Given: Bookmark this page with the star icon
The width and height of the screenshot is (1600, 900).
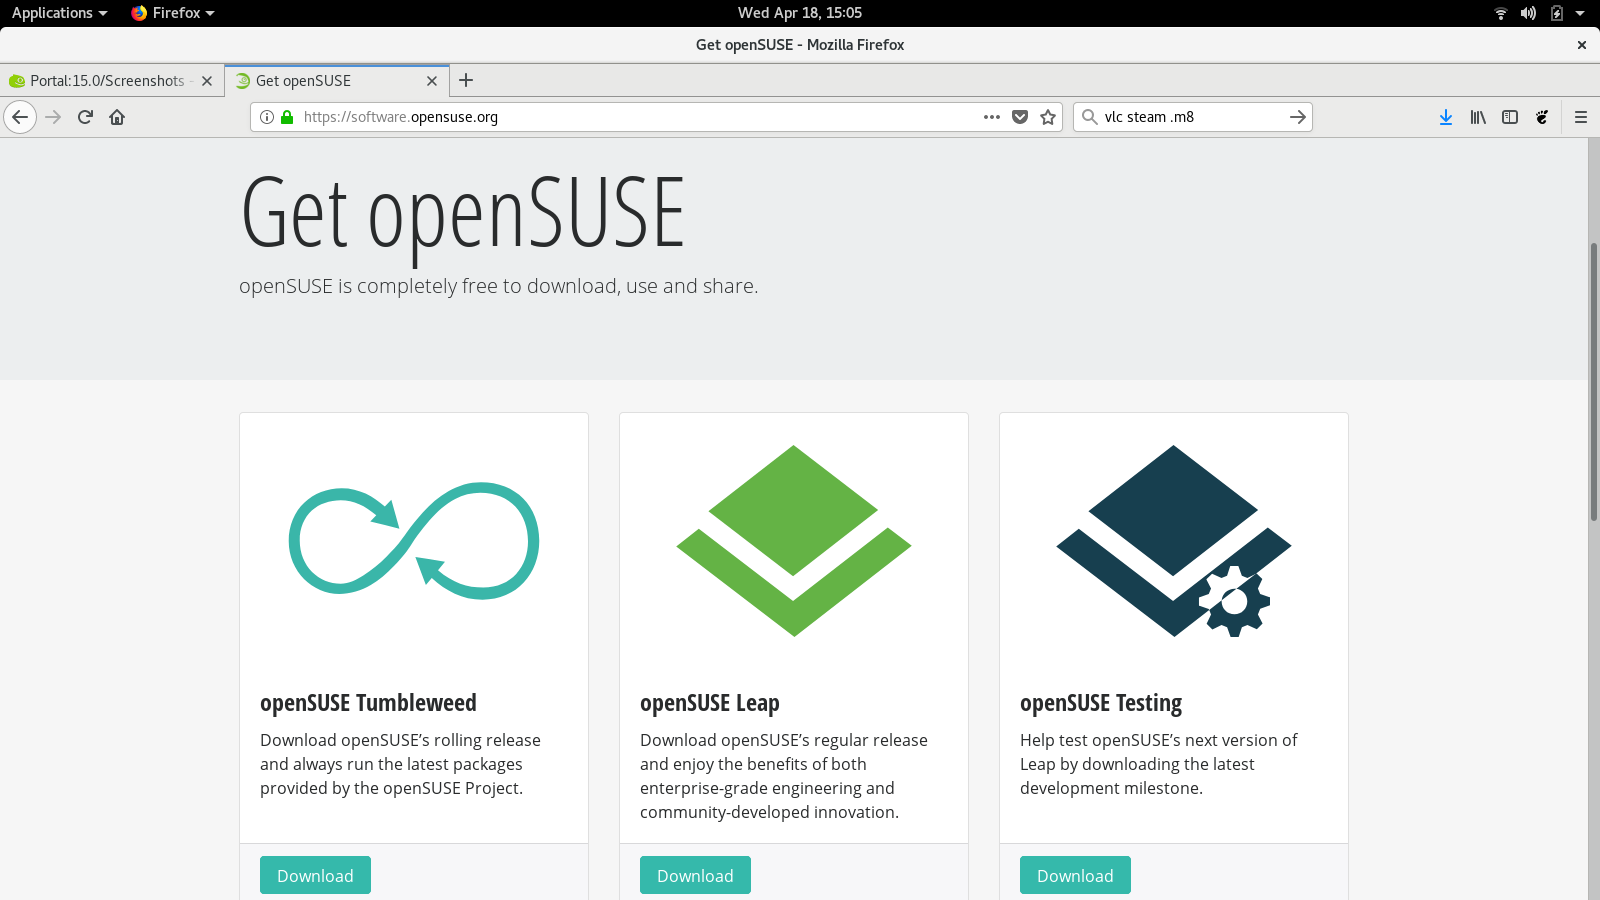Looking at the screenshot, I should 1047,117.
